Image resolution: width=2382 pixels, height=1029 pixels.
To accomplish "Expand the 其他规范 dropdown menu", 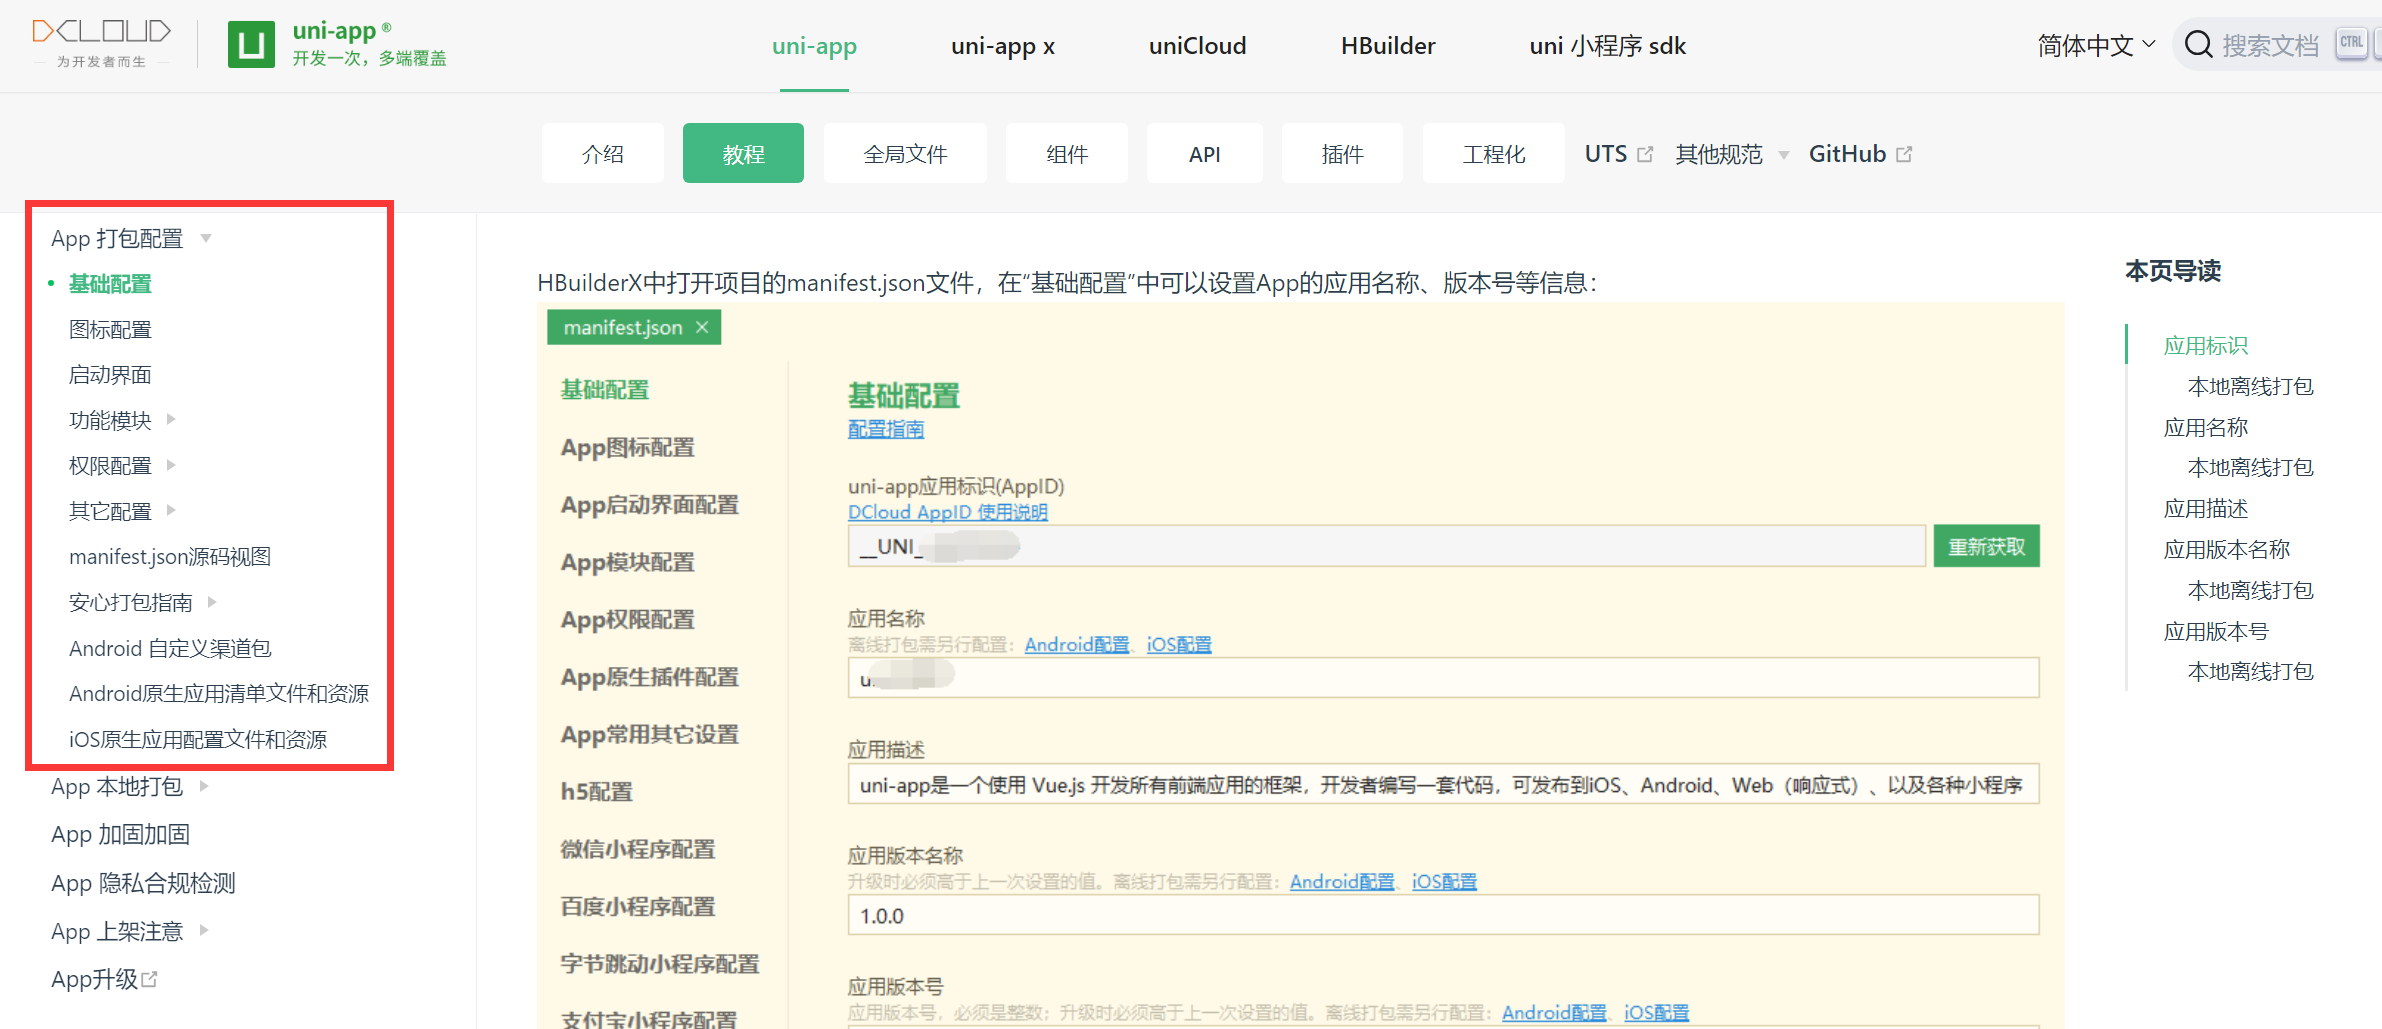I will (1731, 154).
